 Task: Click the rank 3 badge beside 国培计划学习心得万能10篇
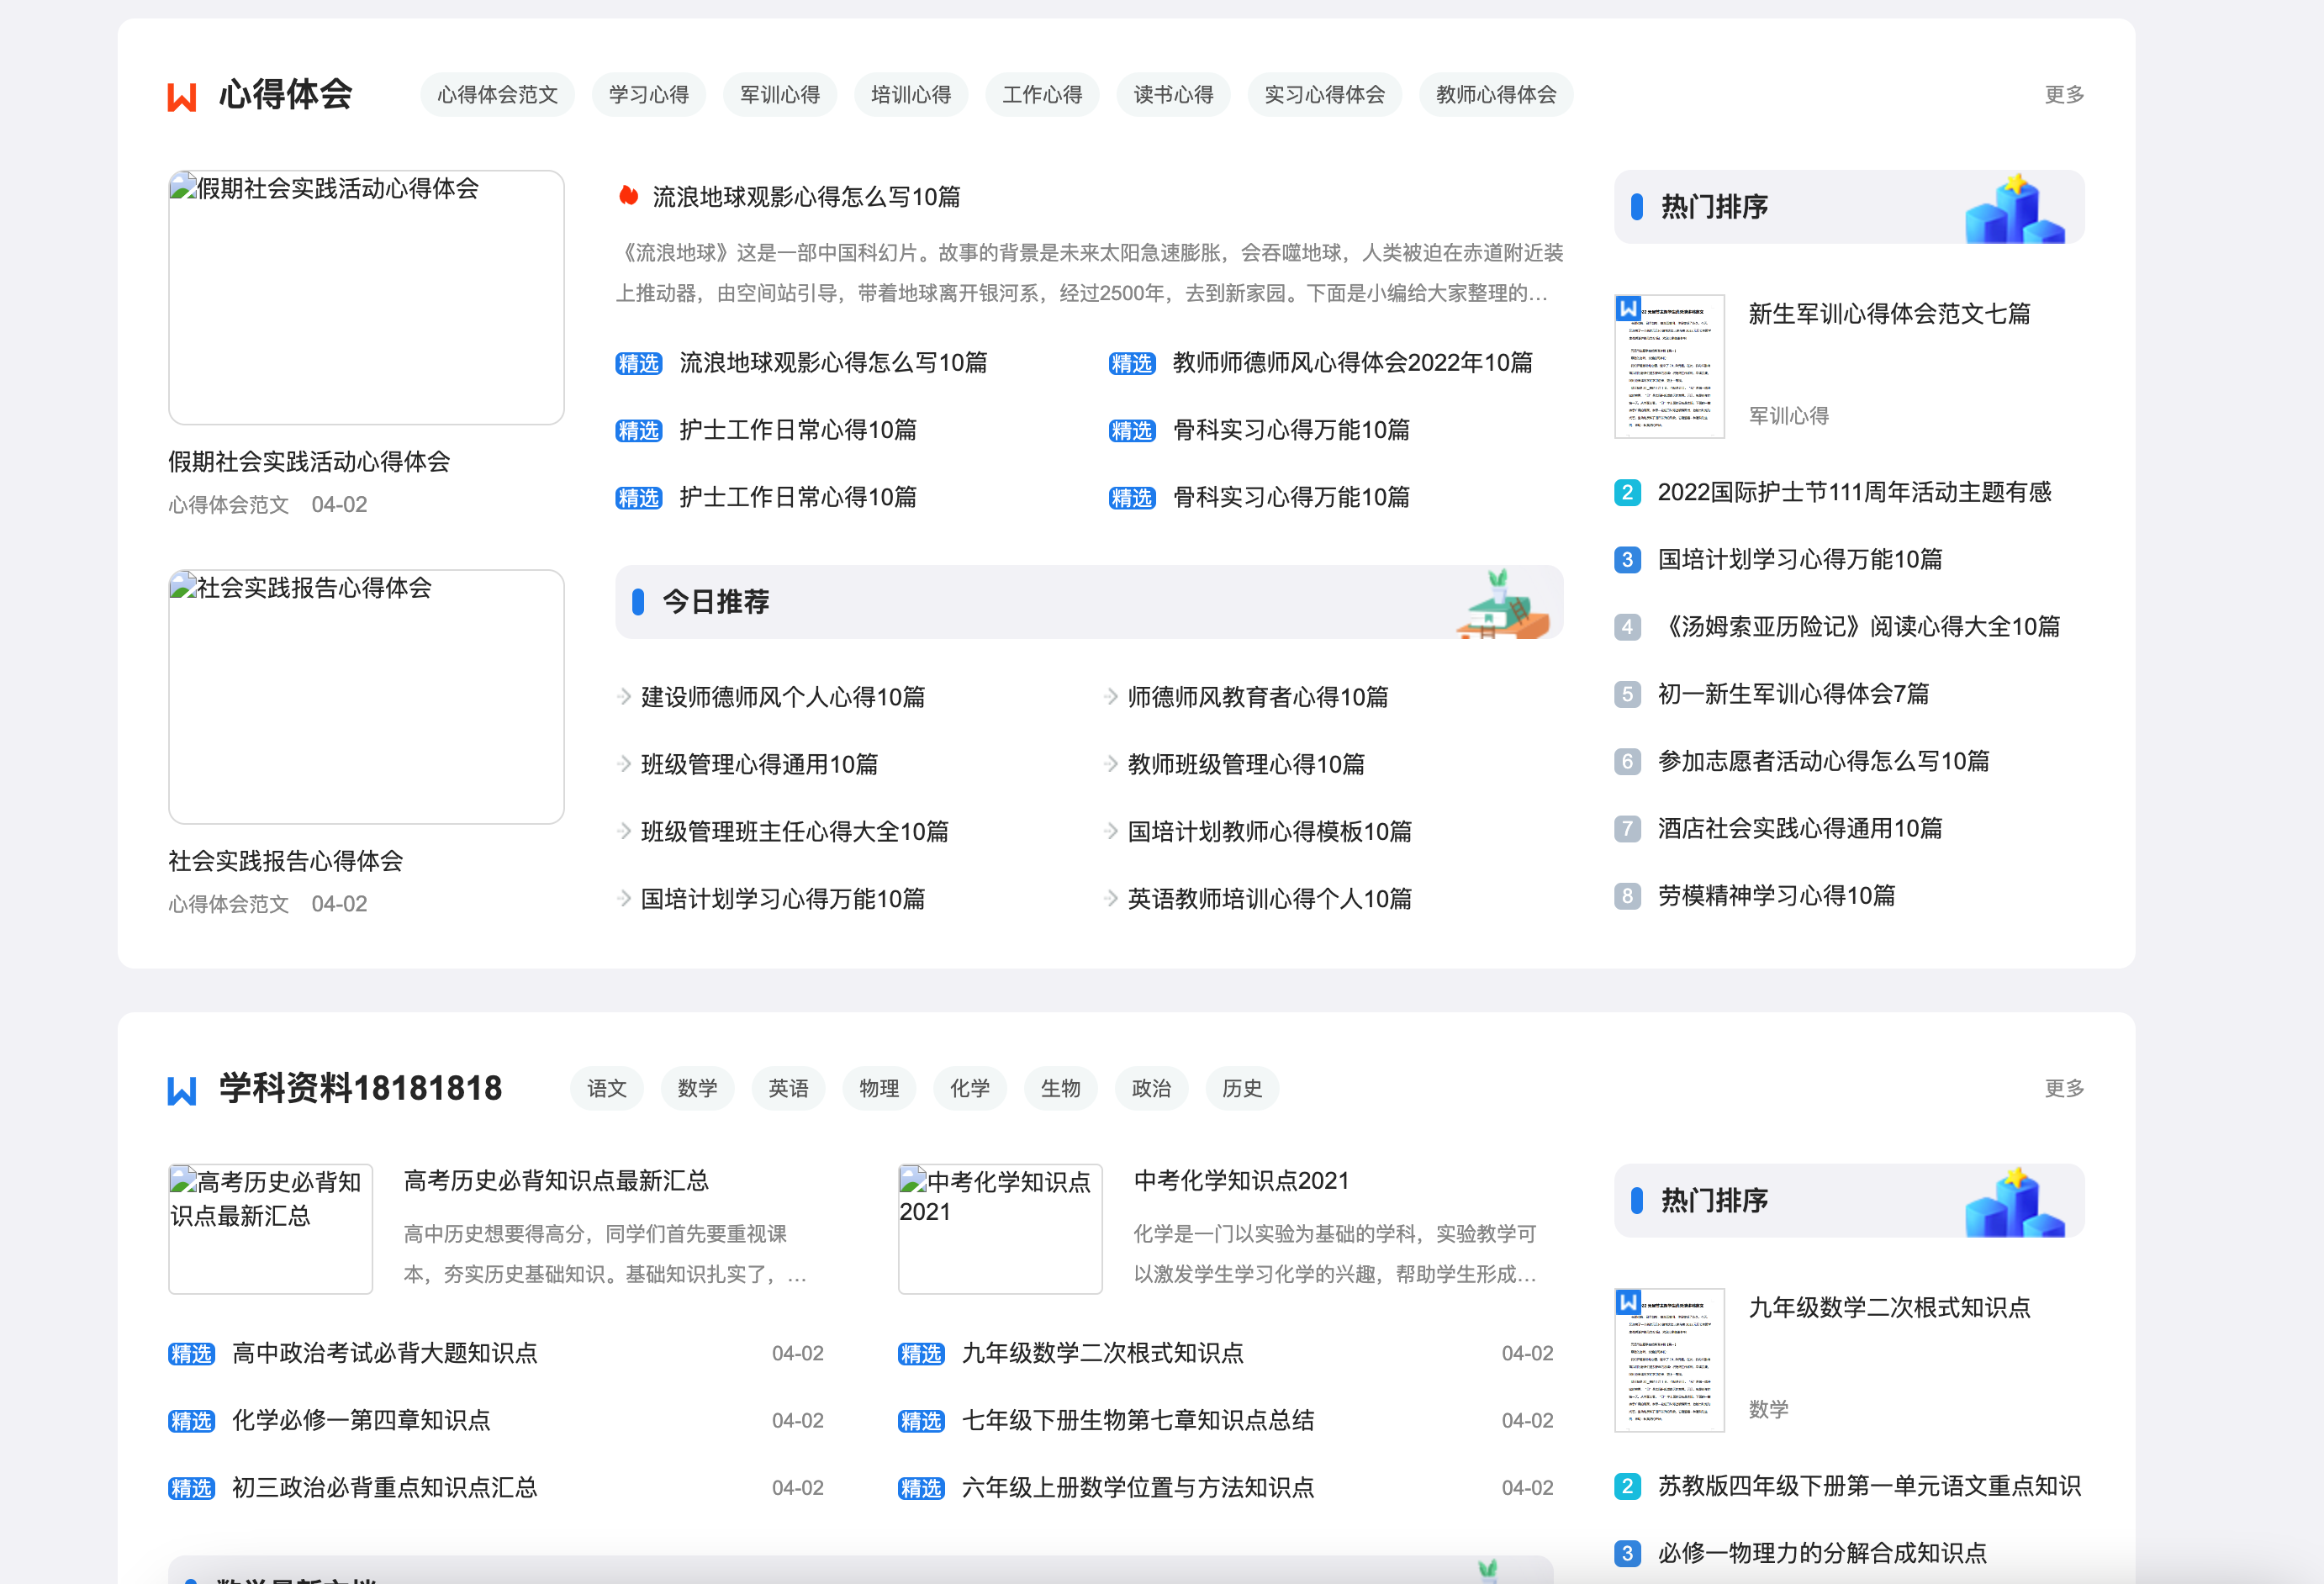point(1627,559)
